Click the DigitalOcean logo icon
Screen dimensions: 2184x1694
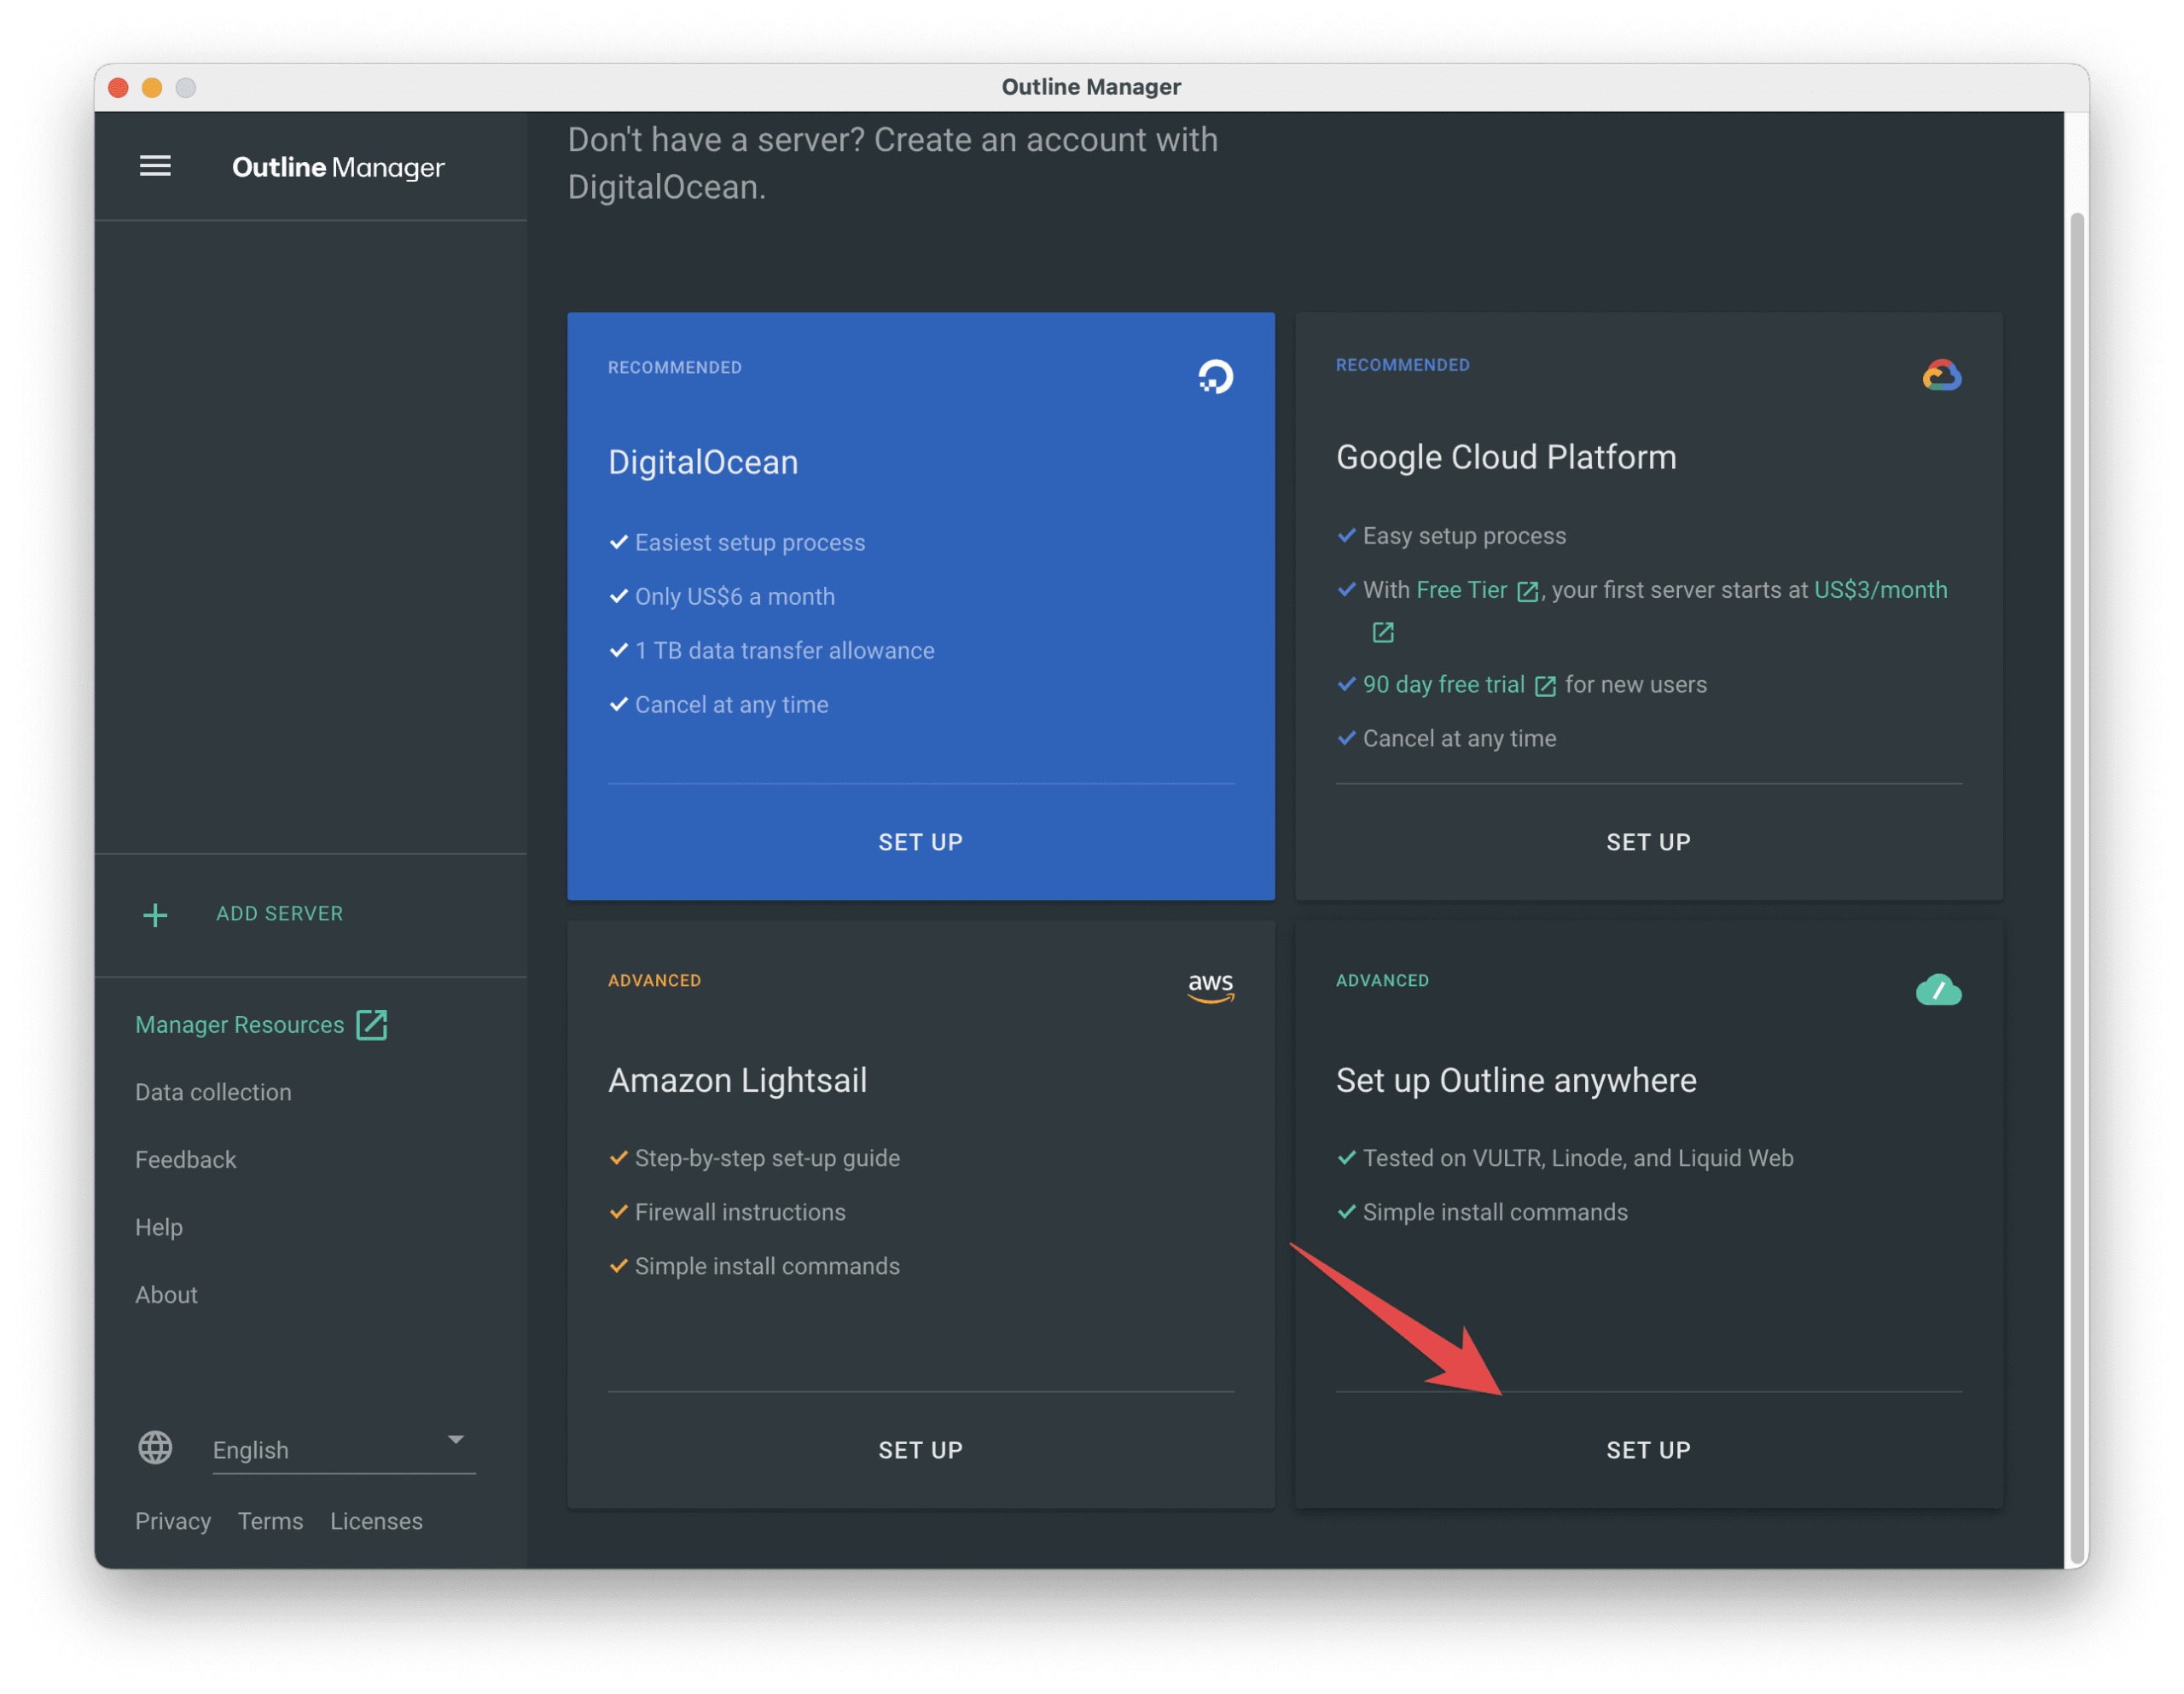coord(1215,377)
